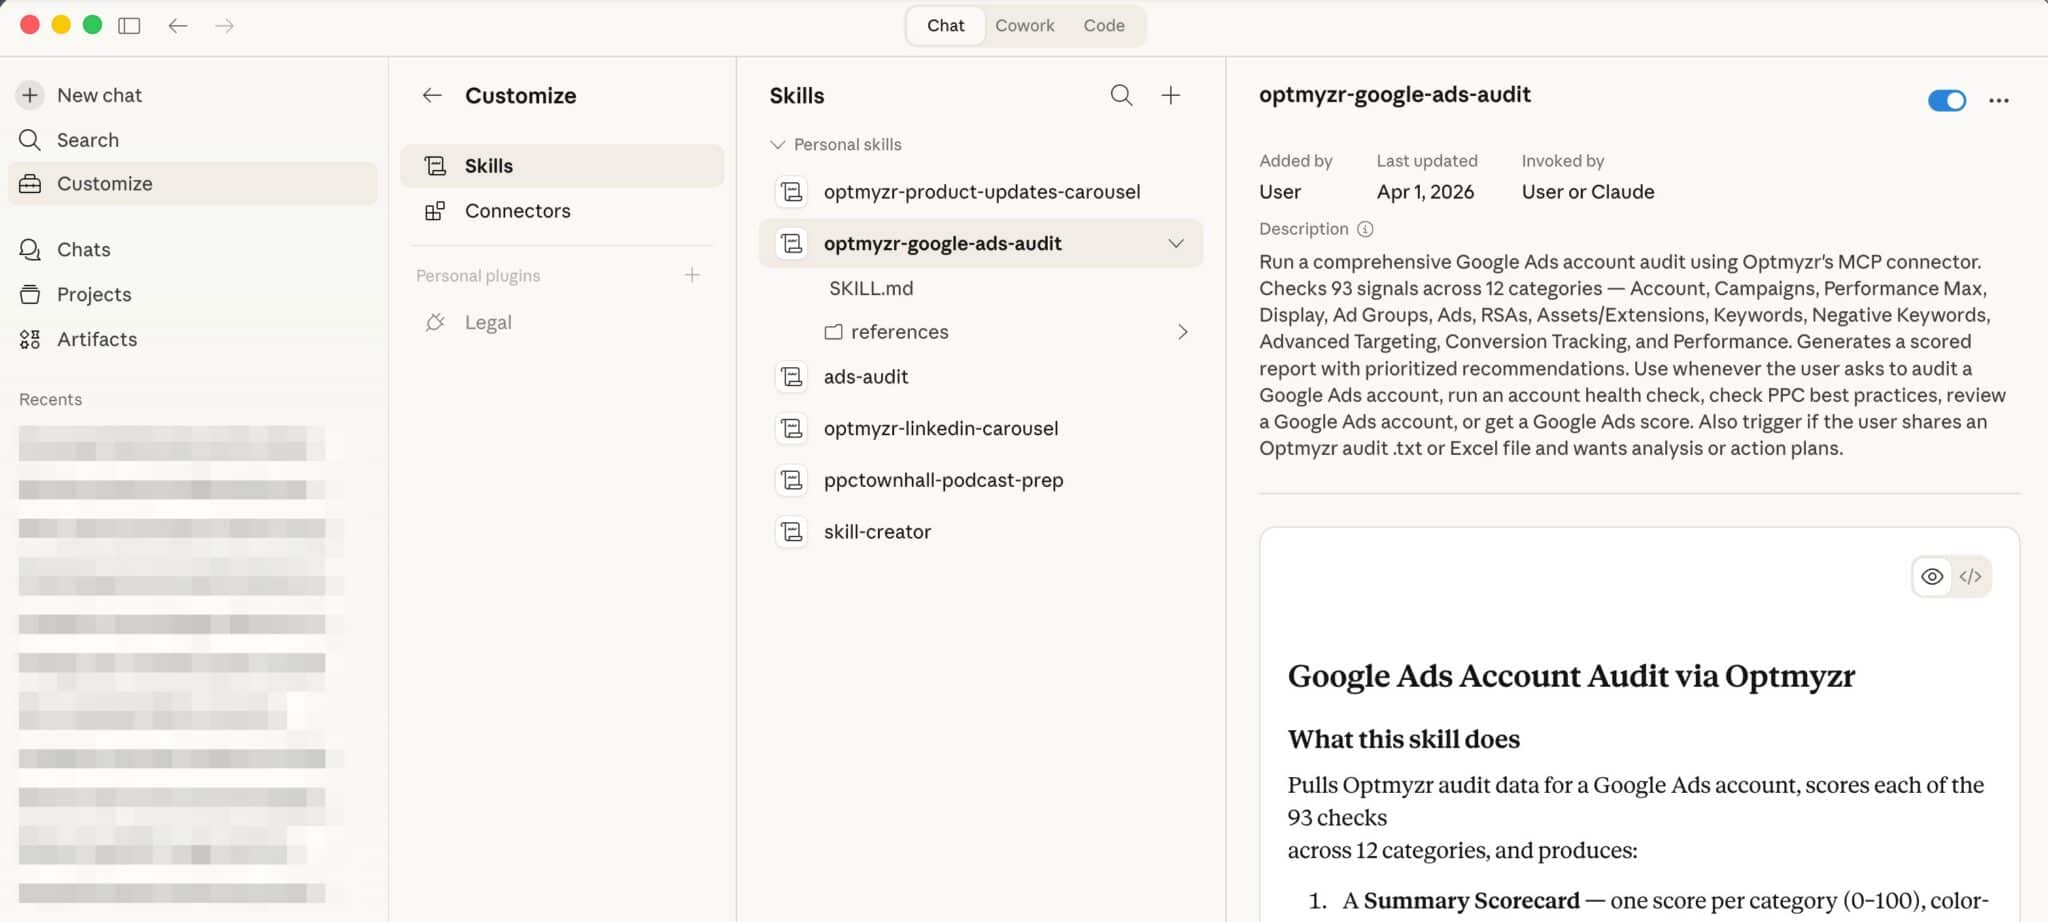Open Search in the left sidebar
2048x922 pixels.
pos(192,140)
